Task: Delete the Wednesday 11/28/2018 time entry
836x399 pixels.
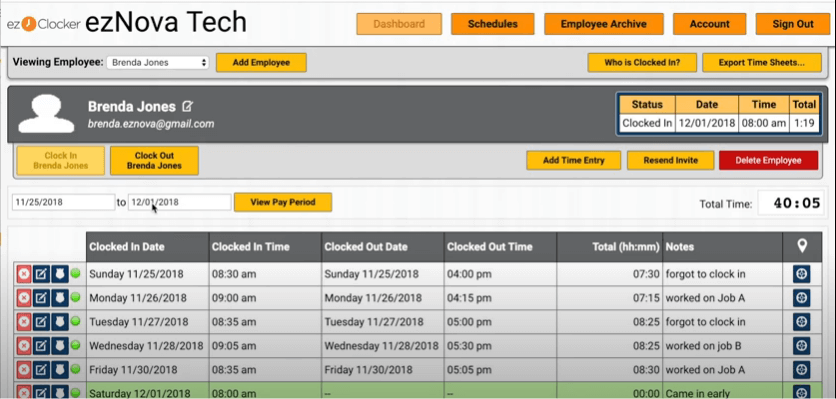Action: (x=23, y=346)
